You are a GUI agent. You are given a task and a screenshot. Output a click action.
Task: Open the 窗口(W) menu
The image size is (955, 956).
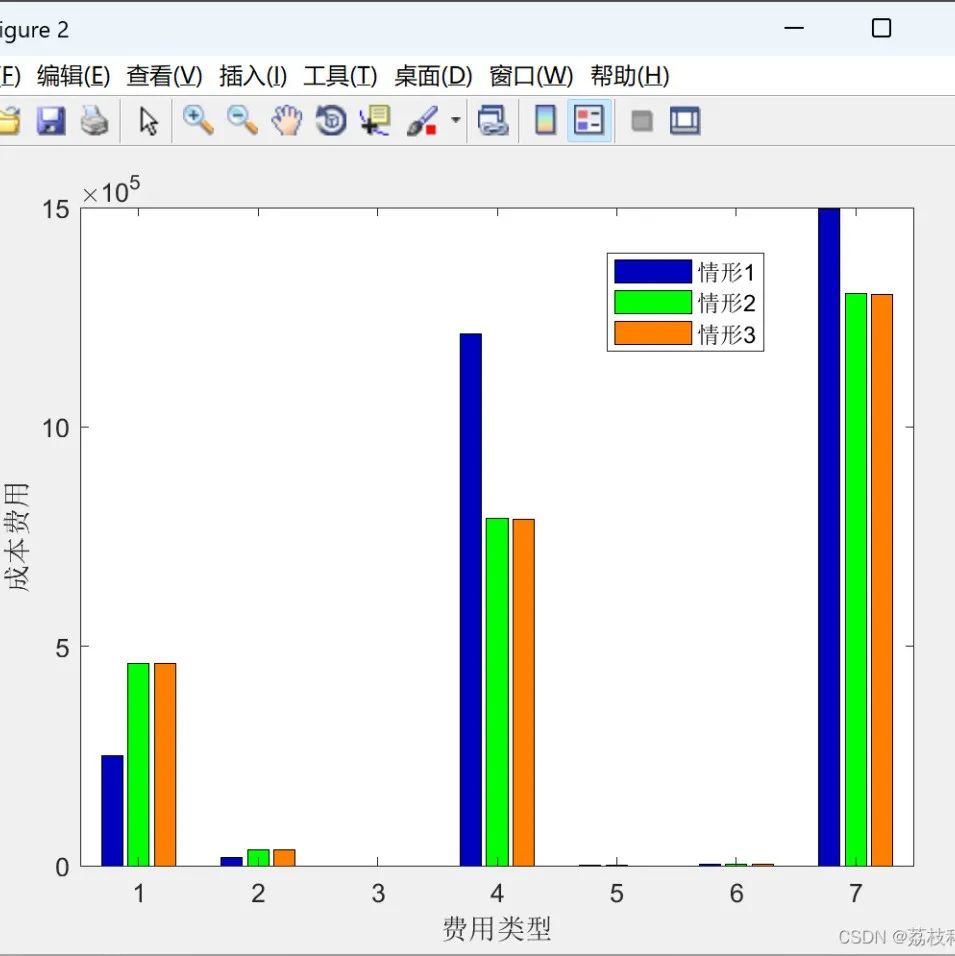tap(531, 76)
